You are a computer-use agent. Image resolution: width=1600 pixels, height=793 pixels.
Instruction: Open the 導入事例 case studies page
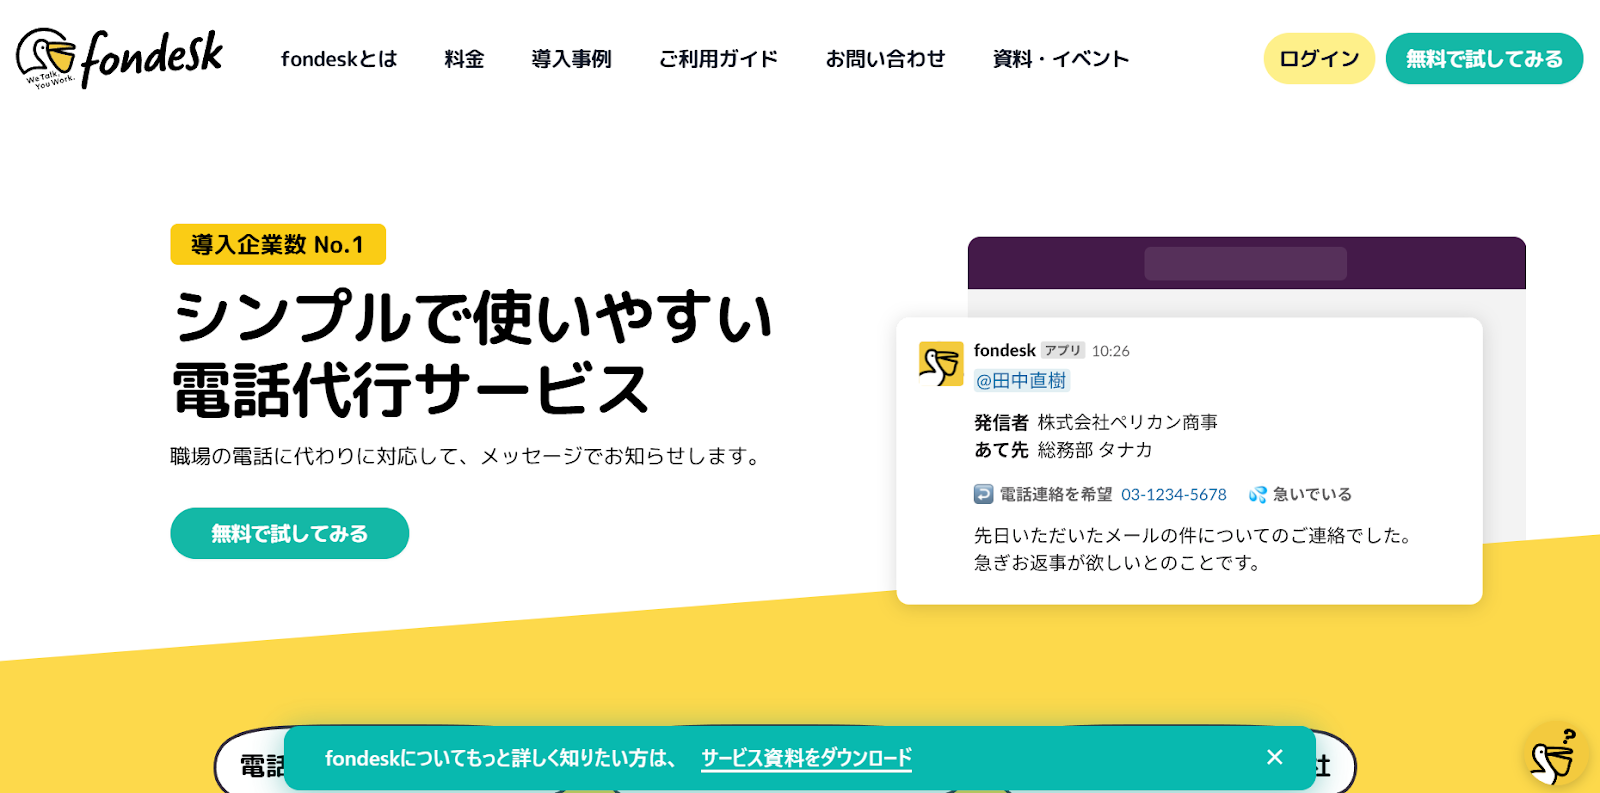571,59
